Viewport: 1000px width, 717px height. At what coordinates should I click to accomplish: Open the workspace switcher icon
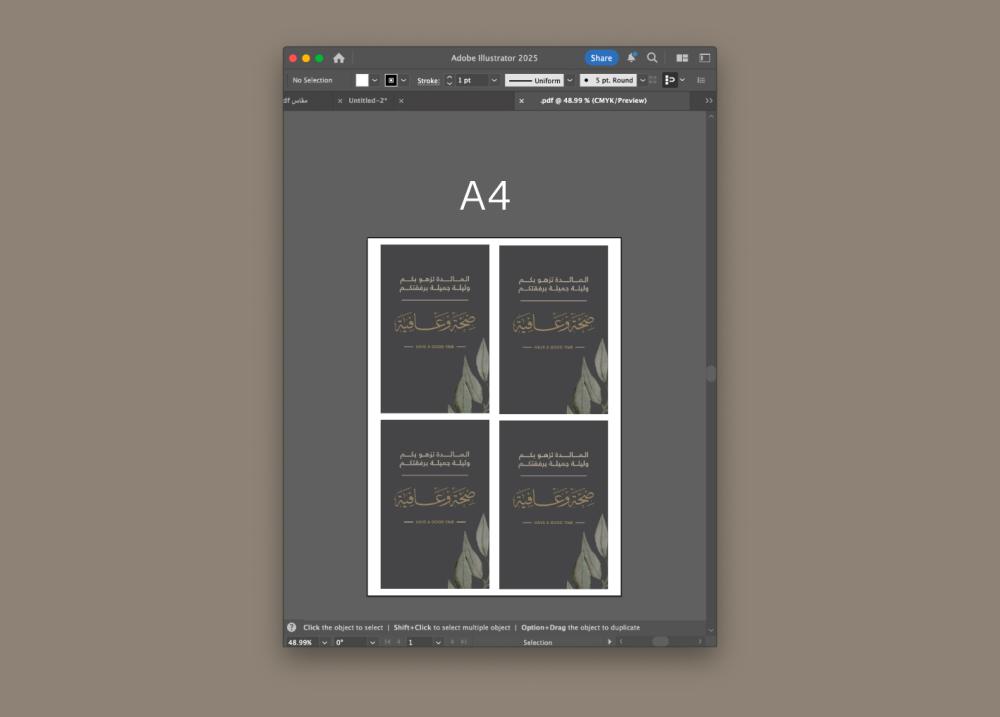(x=704, y=58)
